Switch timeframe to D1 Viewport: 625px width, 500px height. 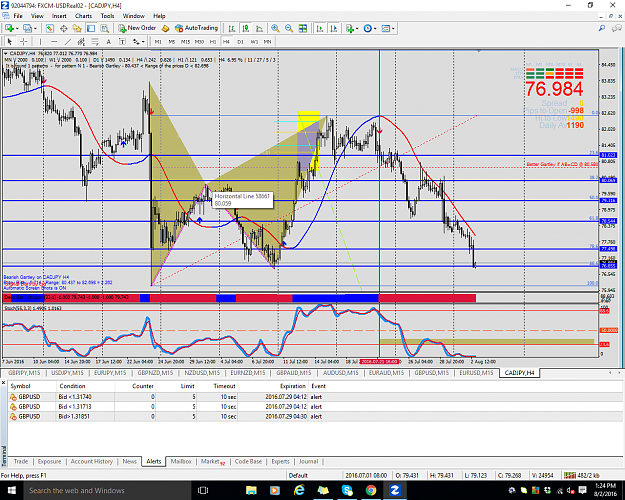[240, 41]
